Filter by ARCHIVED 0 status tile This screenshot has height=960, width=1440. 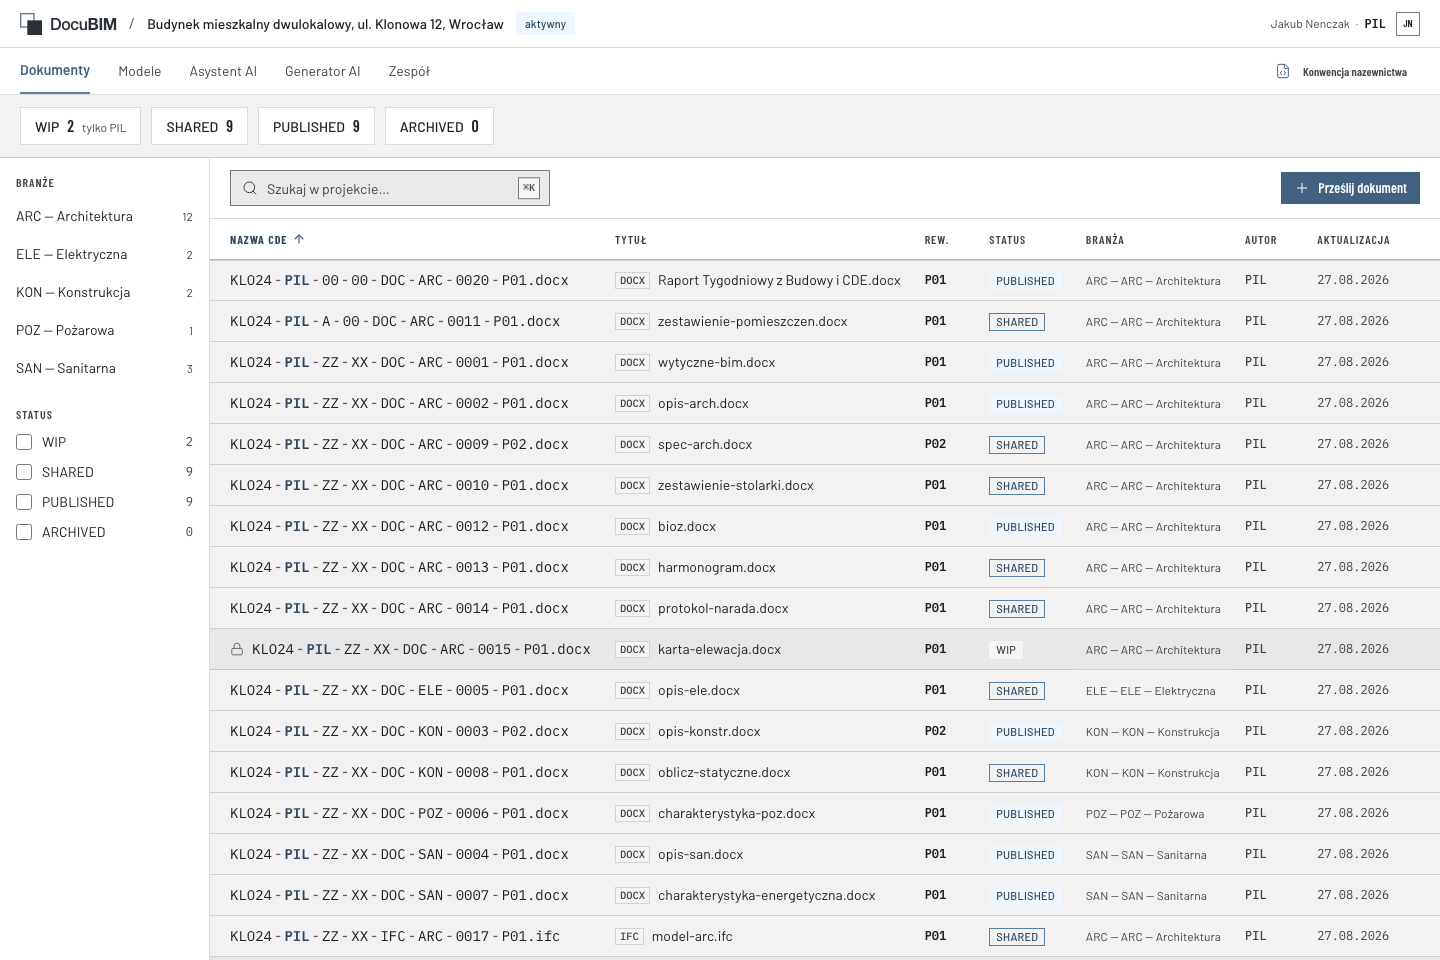[x=439, y=126]
